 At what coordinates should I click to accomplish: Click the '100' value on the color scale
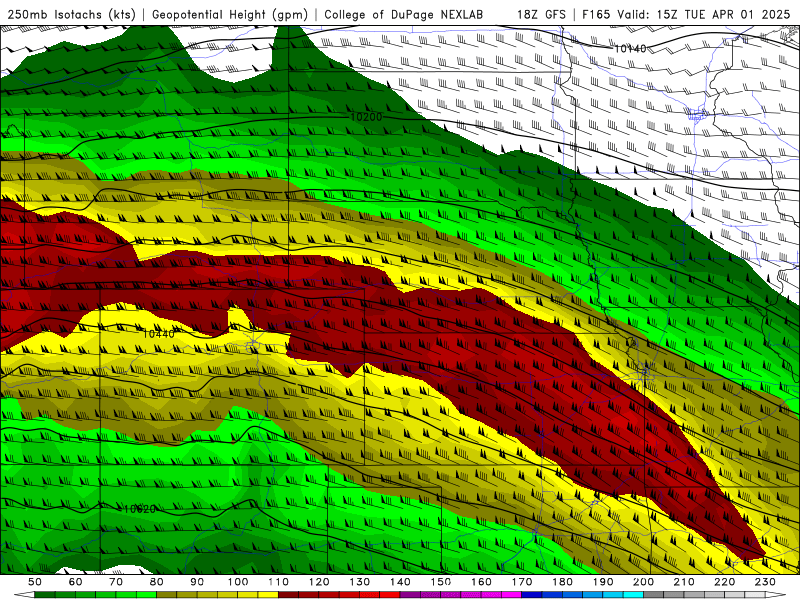pos(238,582)
